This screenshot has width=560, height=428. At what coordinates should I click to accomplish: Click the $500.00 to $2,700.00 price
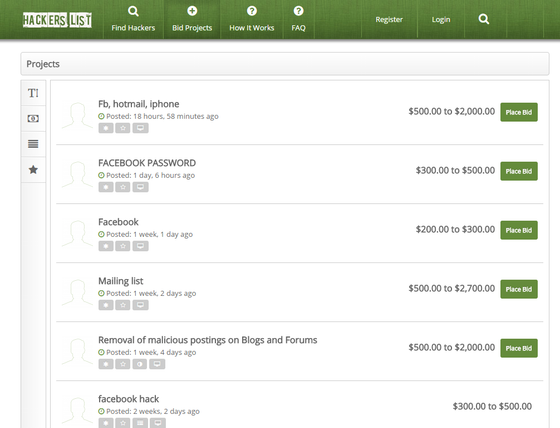(x=452, y=288)
